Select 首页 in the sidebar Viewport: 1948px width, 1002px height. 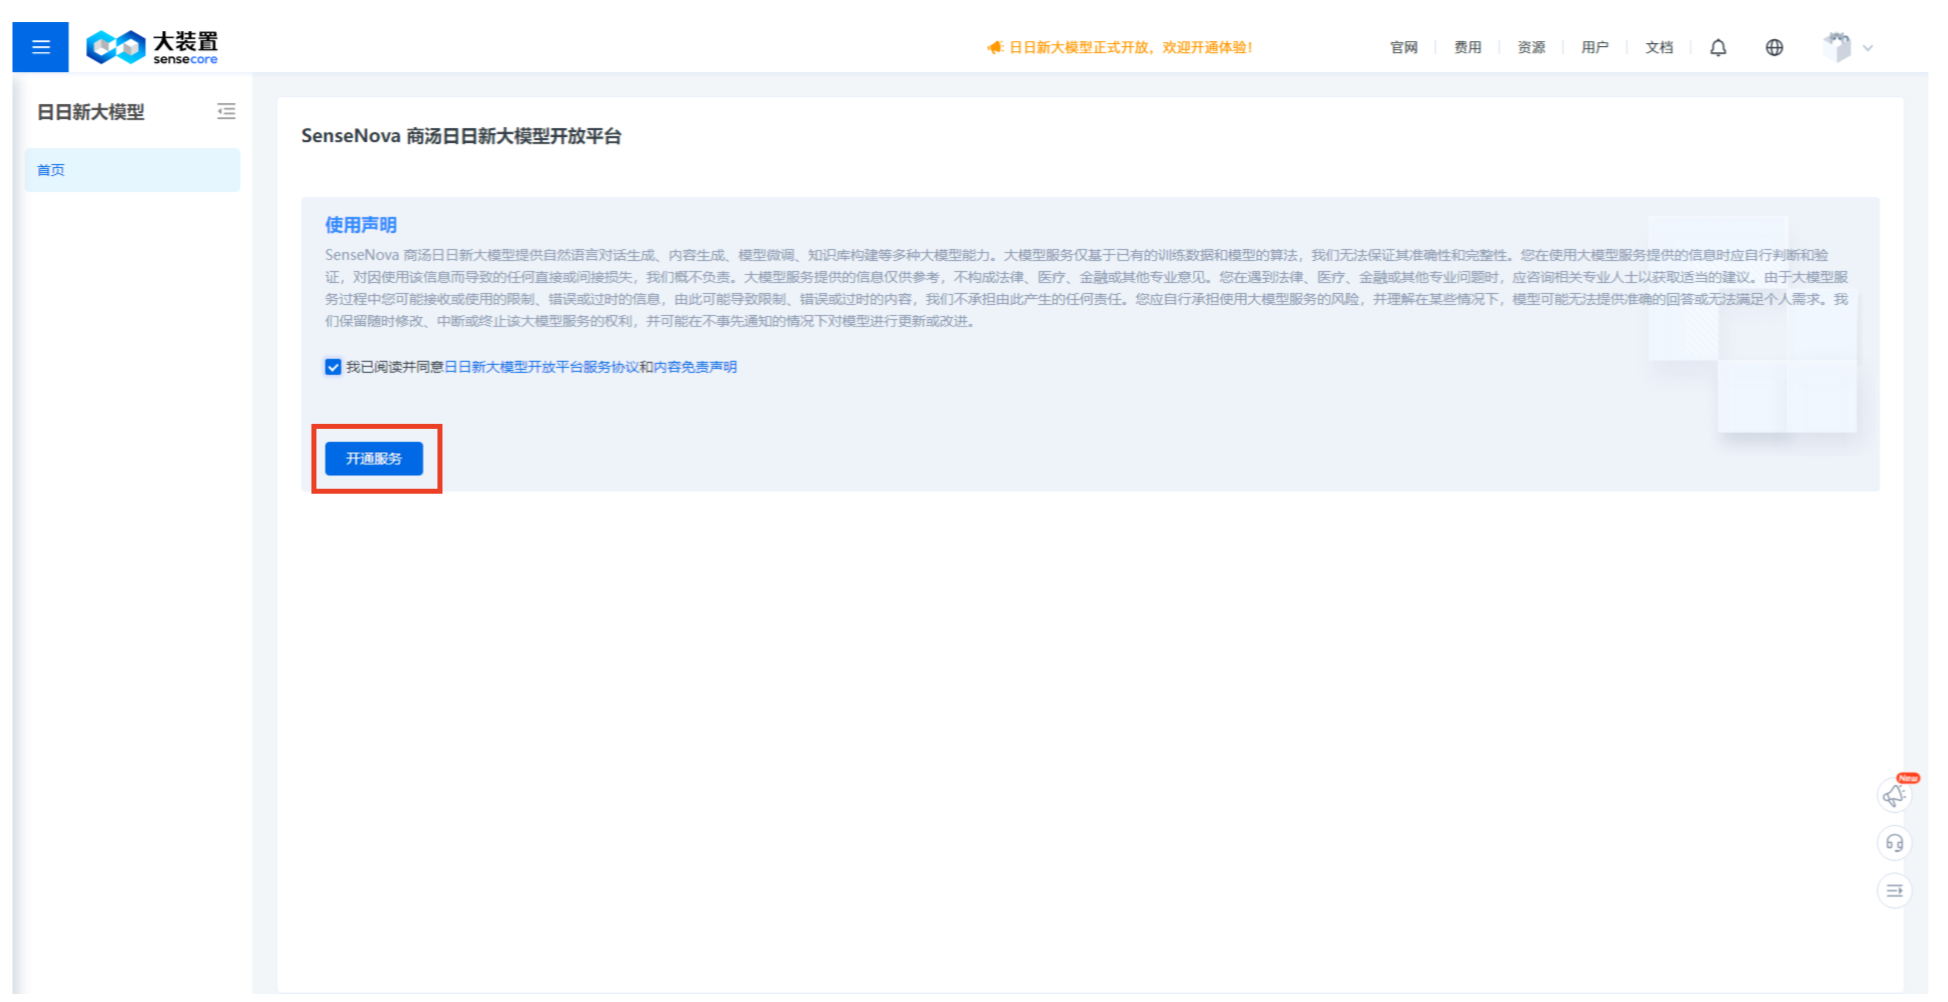pos(133,170)
